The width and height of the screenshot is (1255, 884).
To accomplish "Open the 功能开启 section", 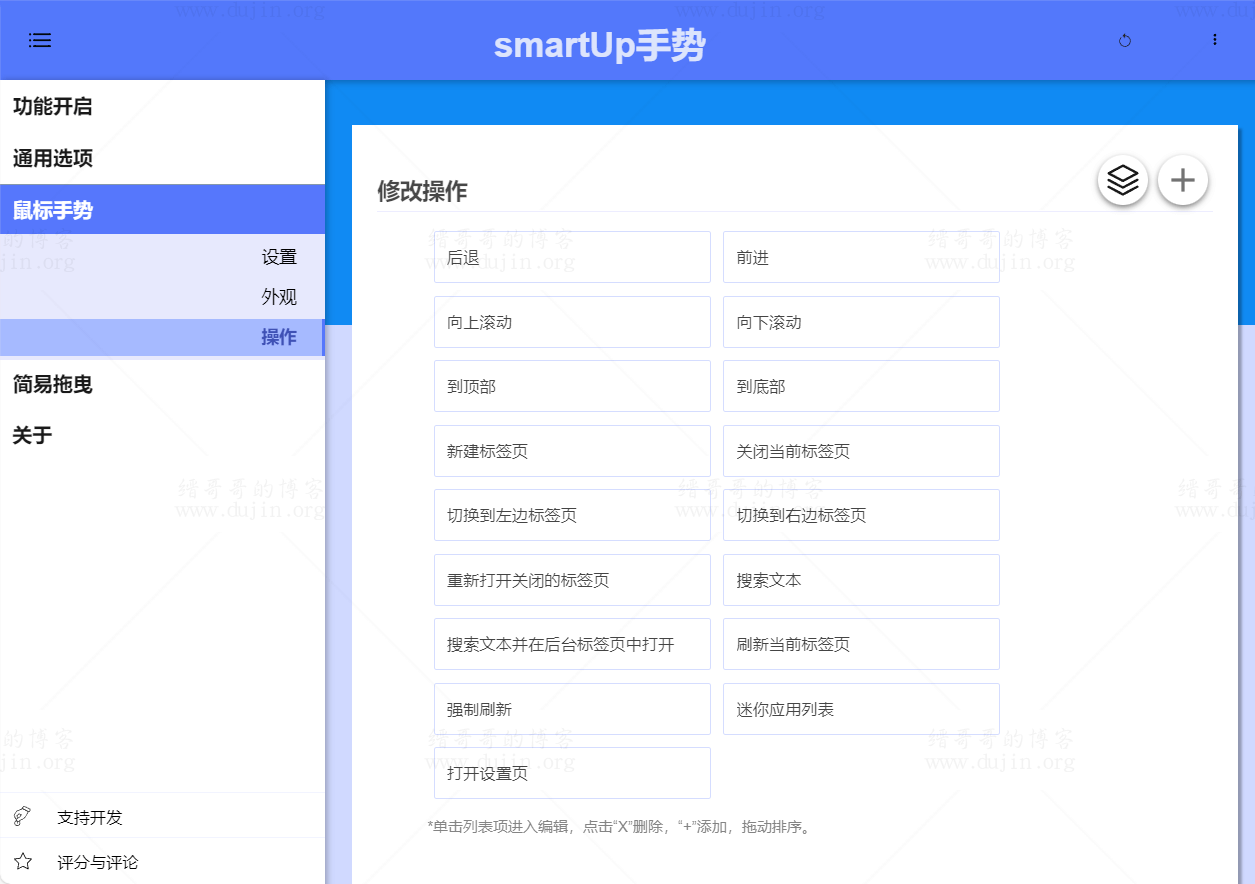I will click(x=162, y=107).
